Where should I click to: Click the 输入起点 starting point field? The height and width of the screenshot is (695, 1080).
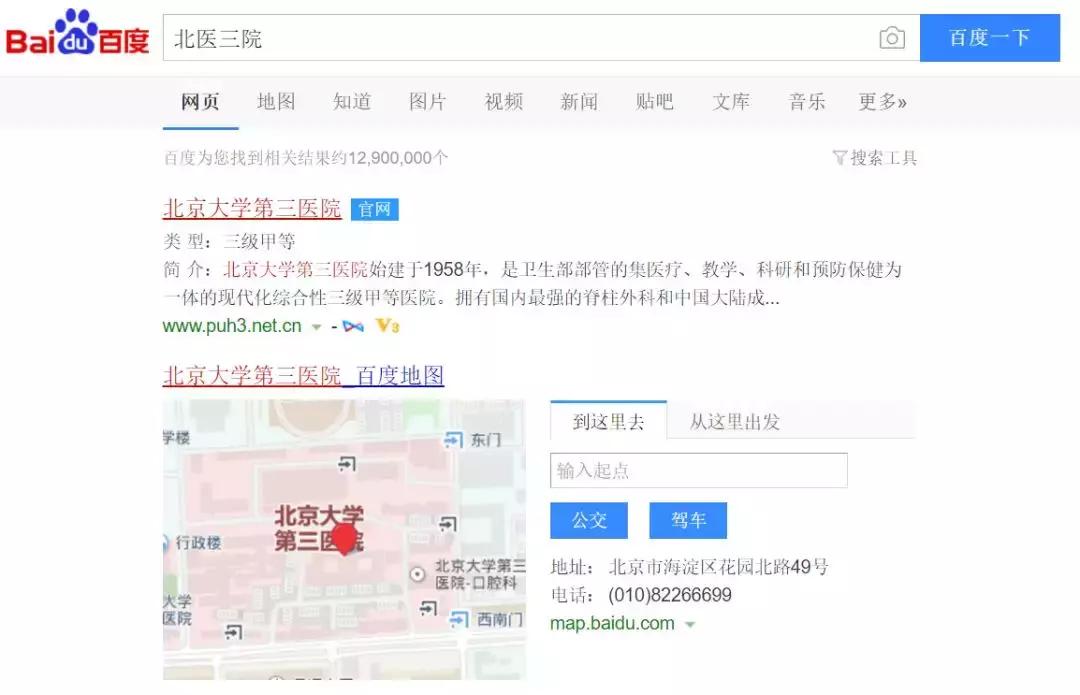[698, 470]
